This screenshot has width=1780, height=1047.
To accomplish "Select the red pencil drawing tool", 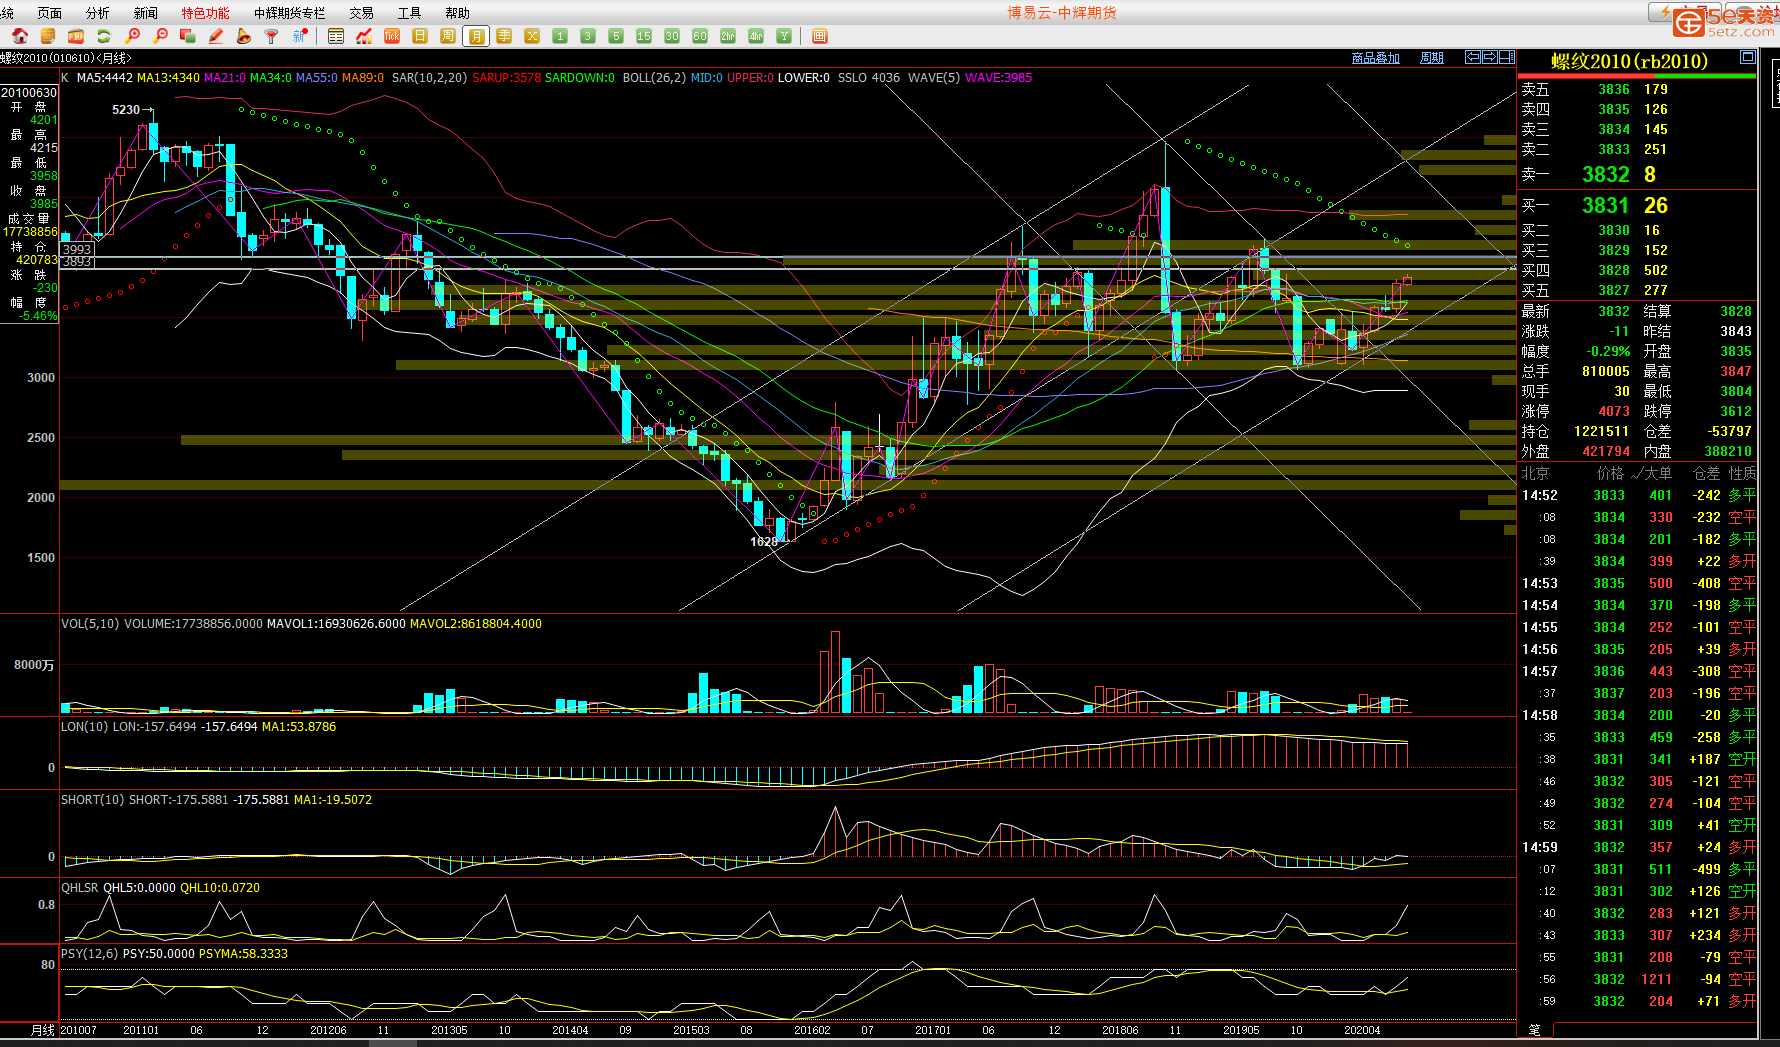I will (216, 36).
